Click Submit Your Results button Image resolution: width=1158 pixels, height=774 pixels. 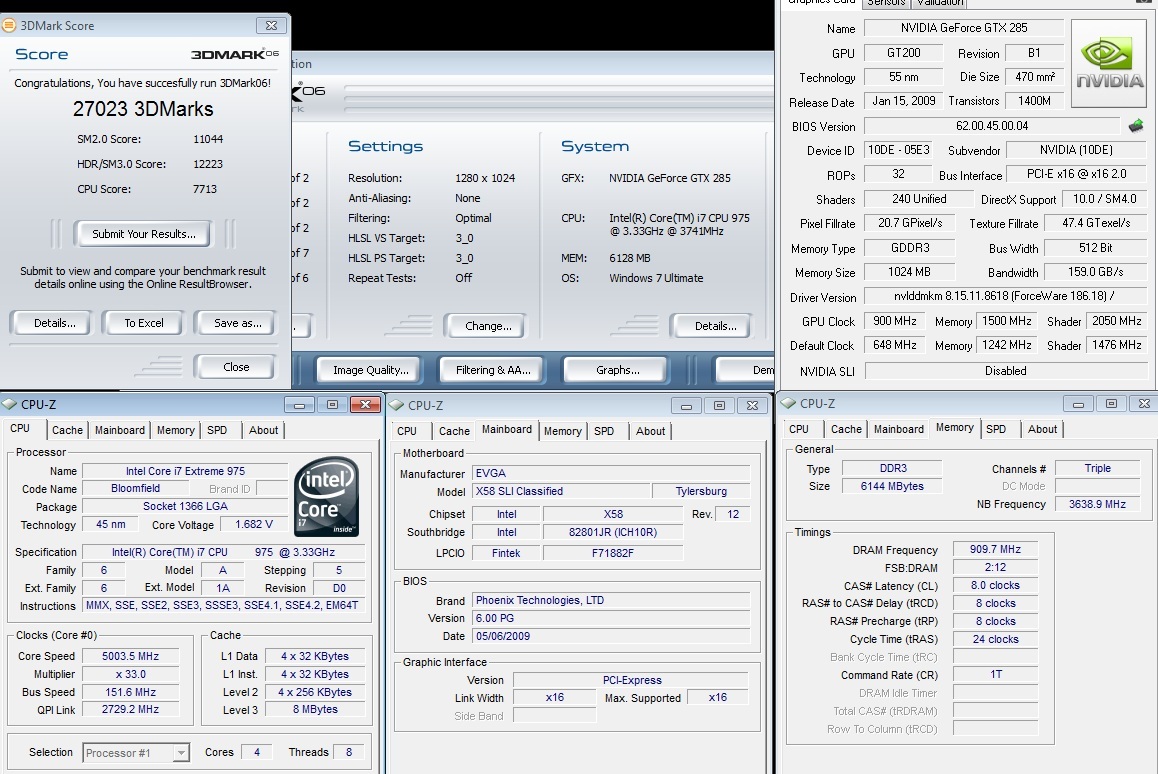tap(144, 233)
